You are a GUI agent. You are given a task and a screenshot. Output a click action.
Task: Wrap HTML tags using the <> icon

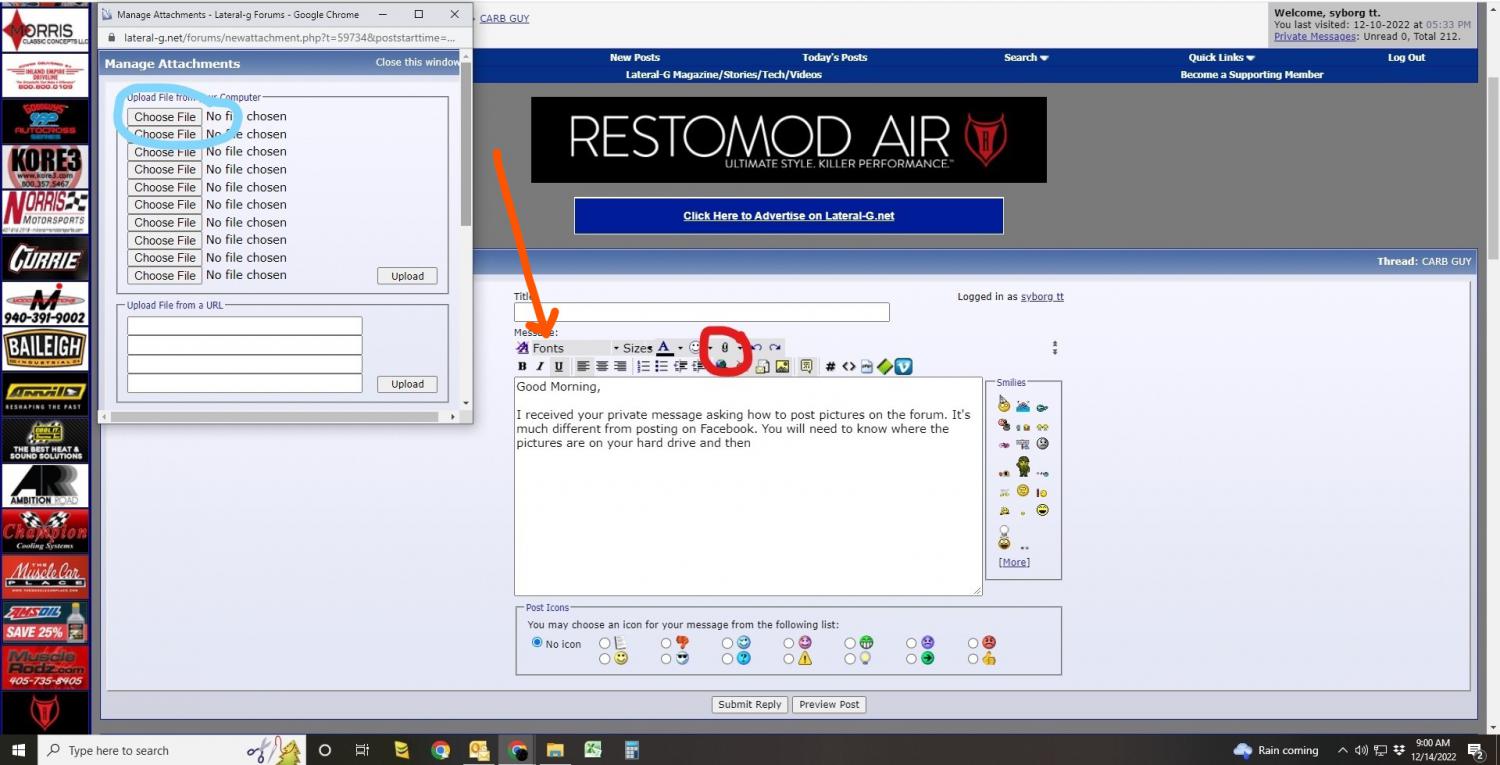[x=848, y=367]
